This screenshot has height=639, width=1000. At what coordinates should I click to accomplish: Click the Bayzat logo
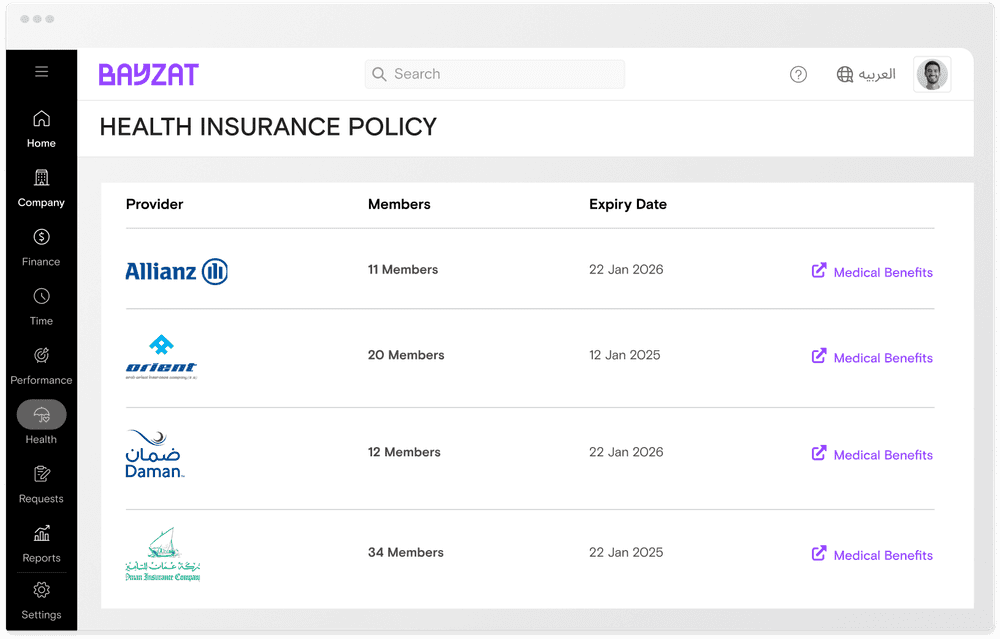tap(149, 75)
